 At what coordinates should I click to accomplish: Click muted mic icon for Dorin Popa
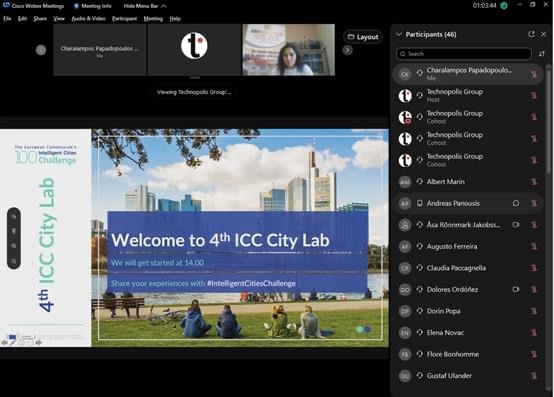534,311
